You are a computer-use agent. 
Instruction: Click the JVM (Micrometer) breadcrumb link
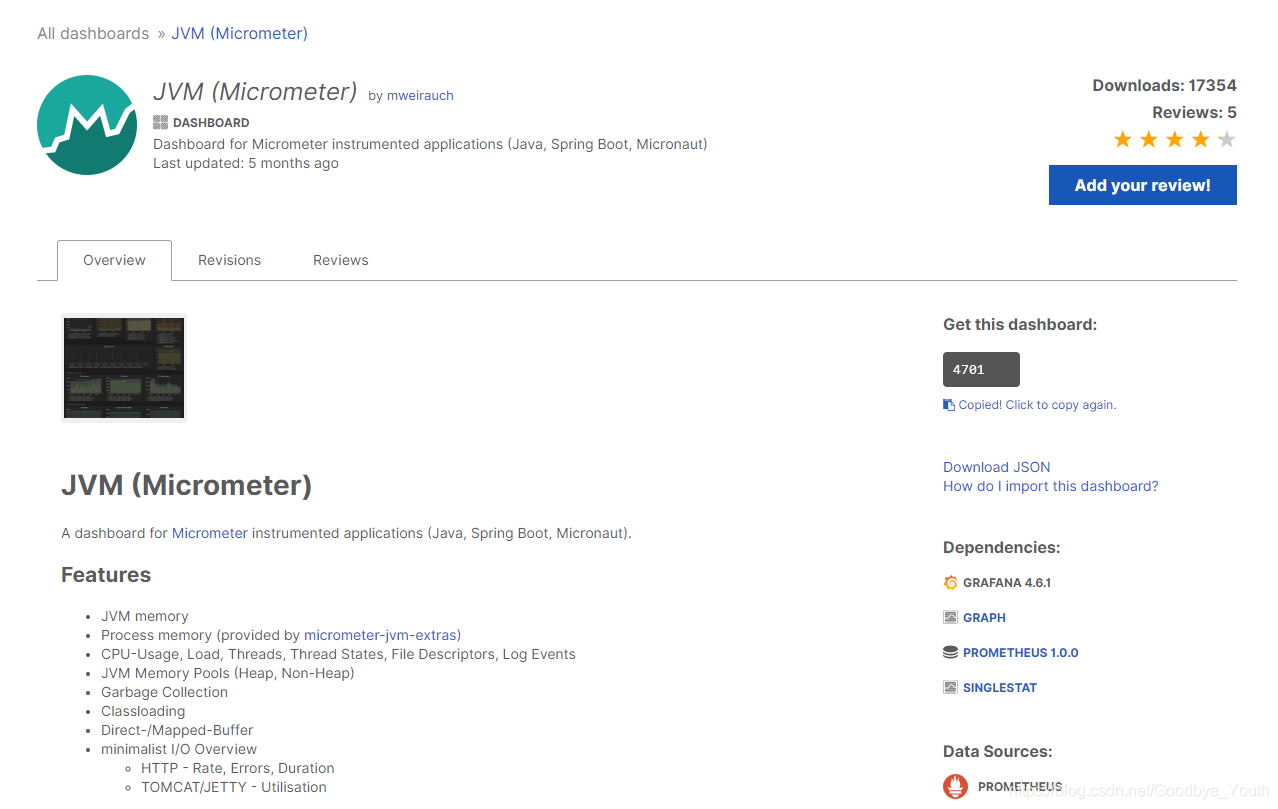239,33
